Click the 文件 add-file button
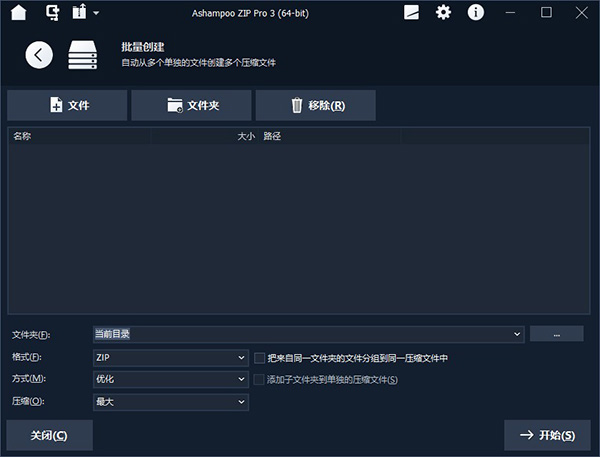Viewport: 600px width, 457px height. pyautogui.click(x=67, y=105)
